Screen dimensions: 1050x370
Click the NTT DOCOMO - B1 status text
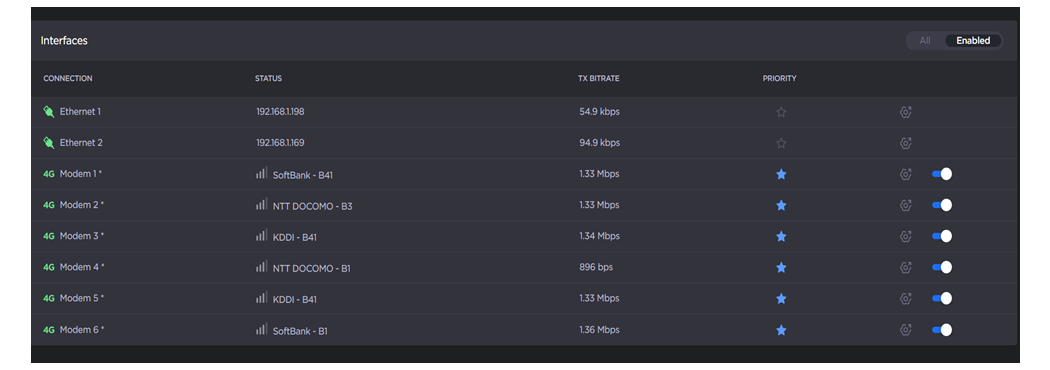tap(311, 269)
